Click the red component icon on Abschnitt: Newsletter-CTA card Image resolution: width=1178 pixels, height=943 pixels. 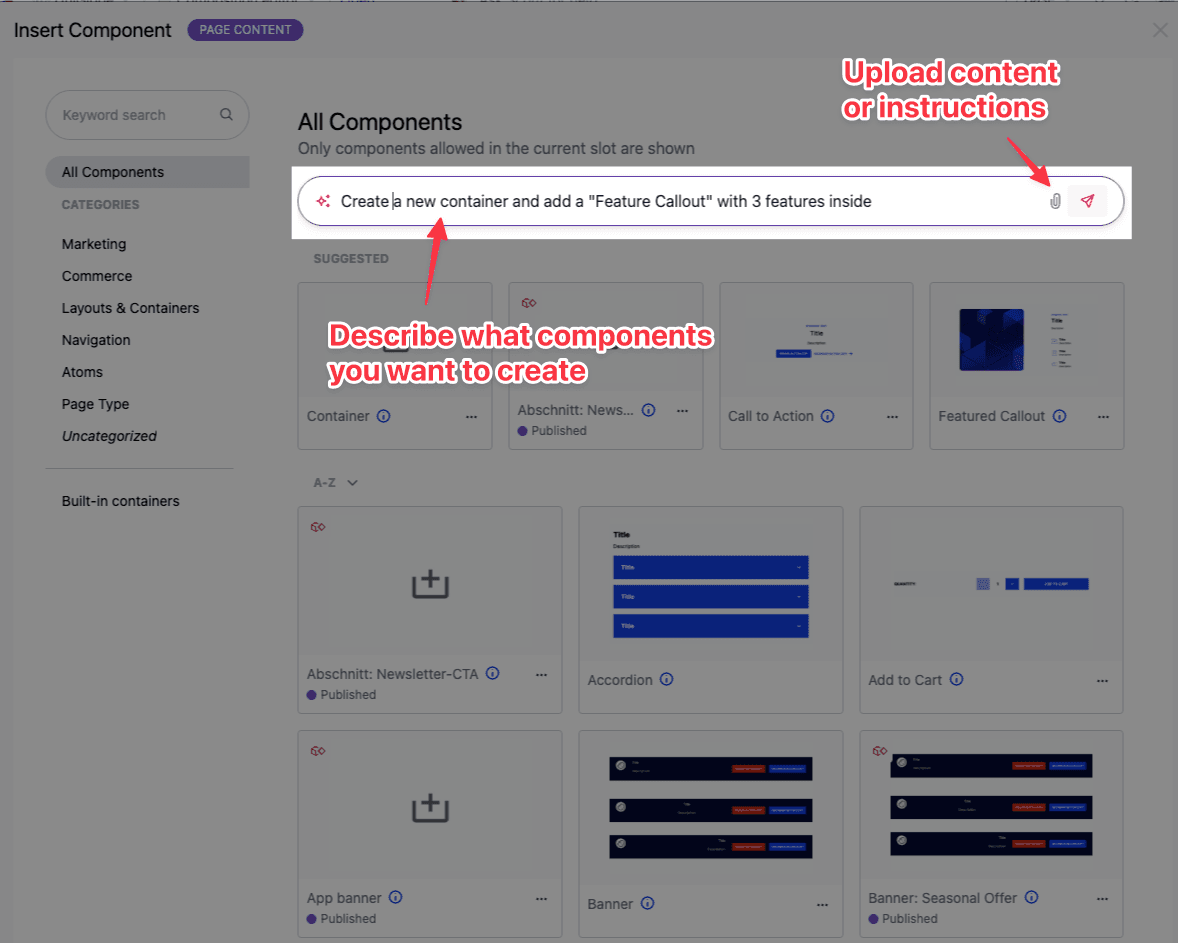[x=317, y=527]
